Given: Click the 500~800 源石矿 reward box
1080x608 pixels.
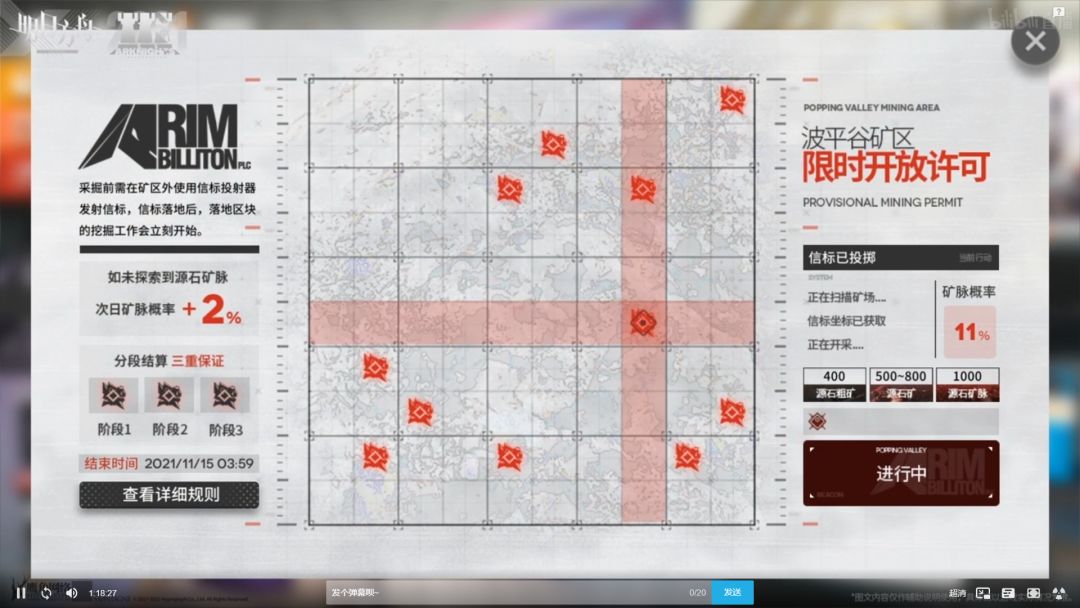Looking at the screenshot, I should pos(900,384).
